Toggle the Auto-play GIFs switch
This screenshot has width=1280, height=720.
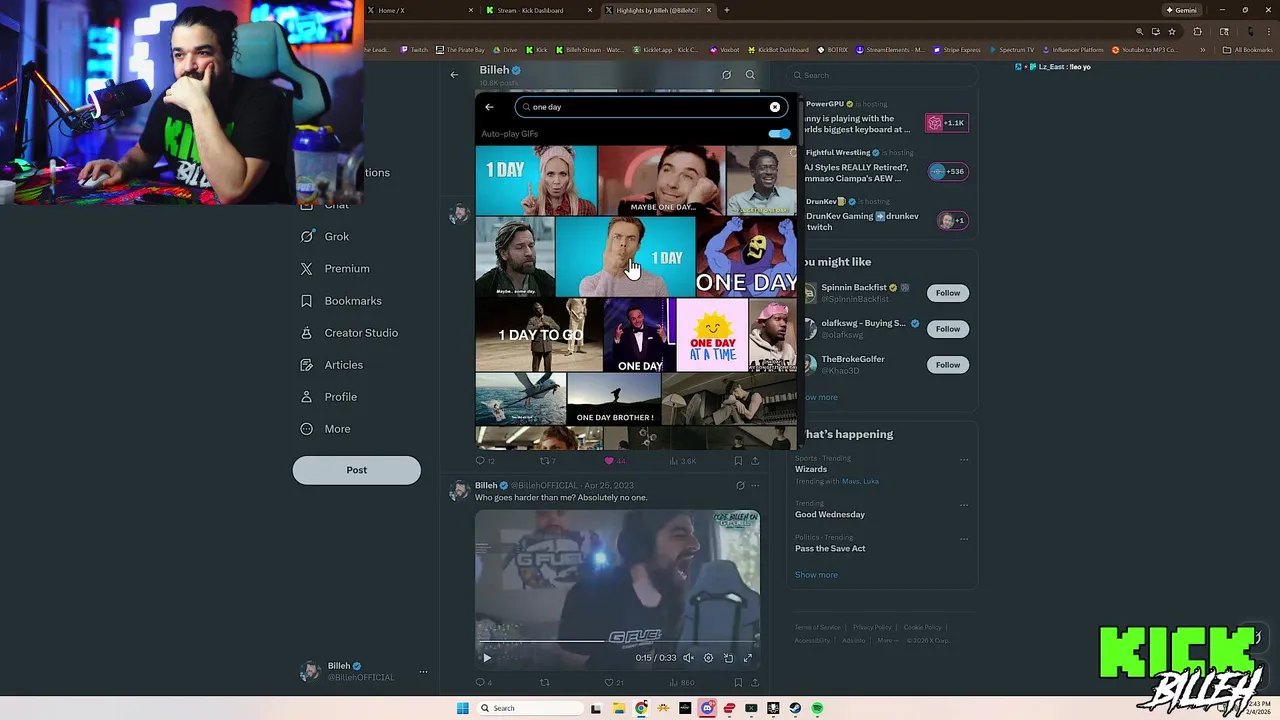779,134
